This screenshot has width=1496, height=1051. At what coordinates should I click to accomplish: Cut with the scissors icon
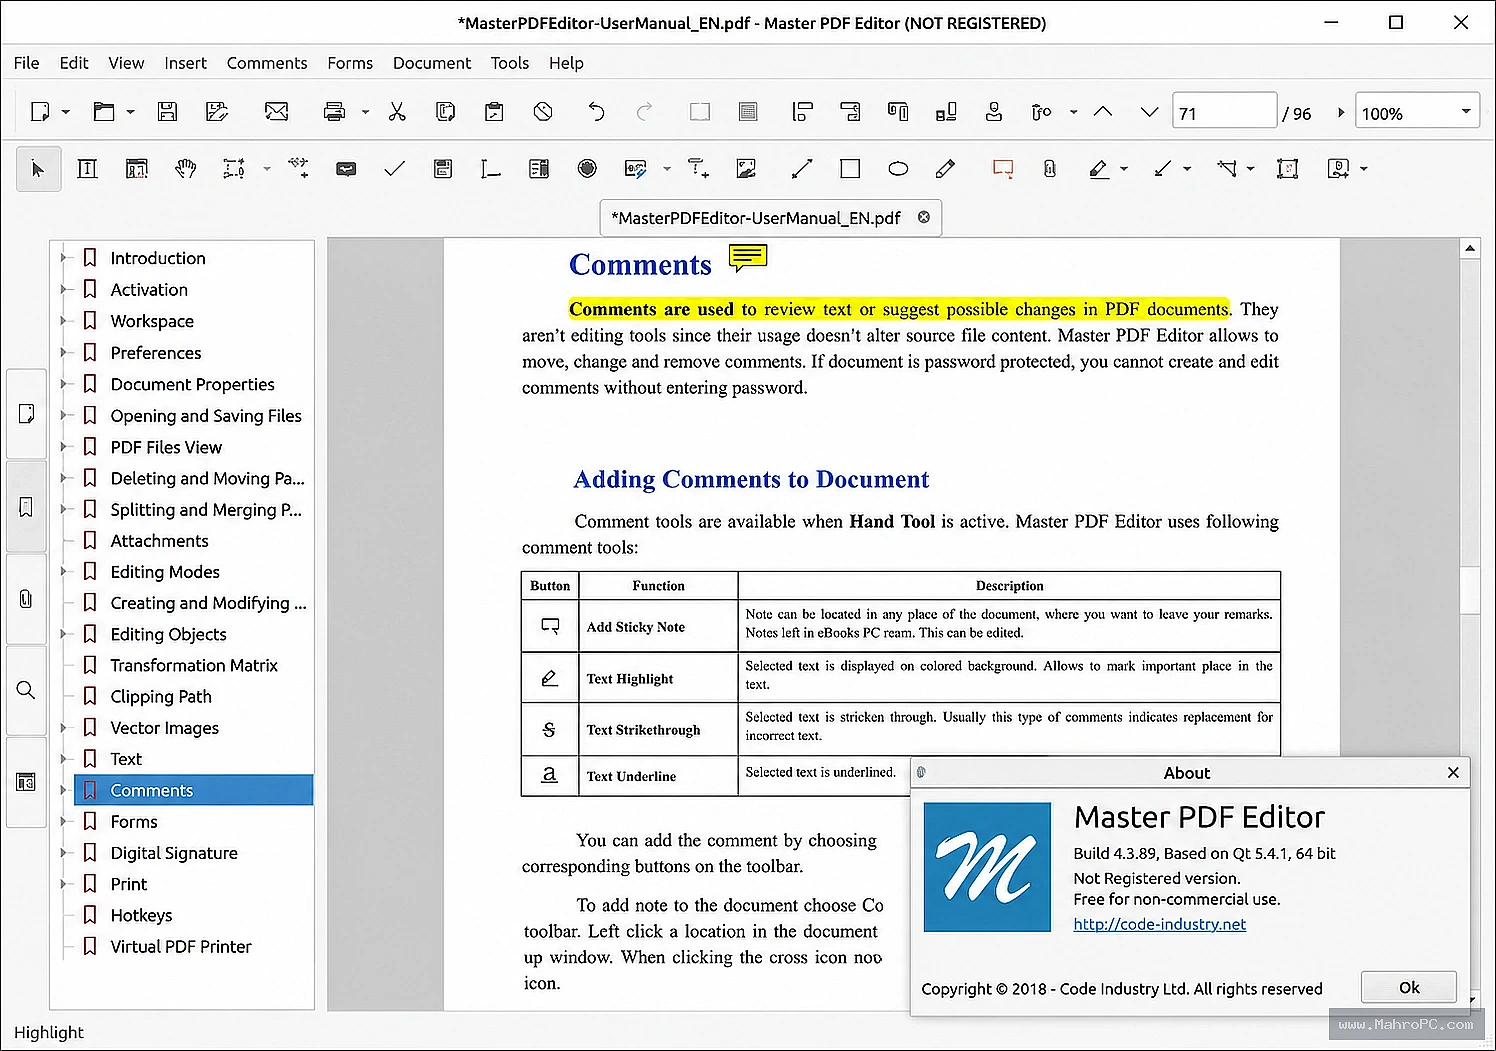(397, 112)
